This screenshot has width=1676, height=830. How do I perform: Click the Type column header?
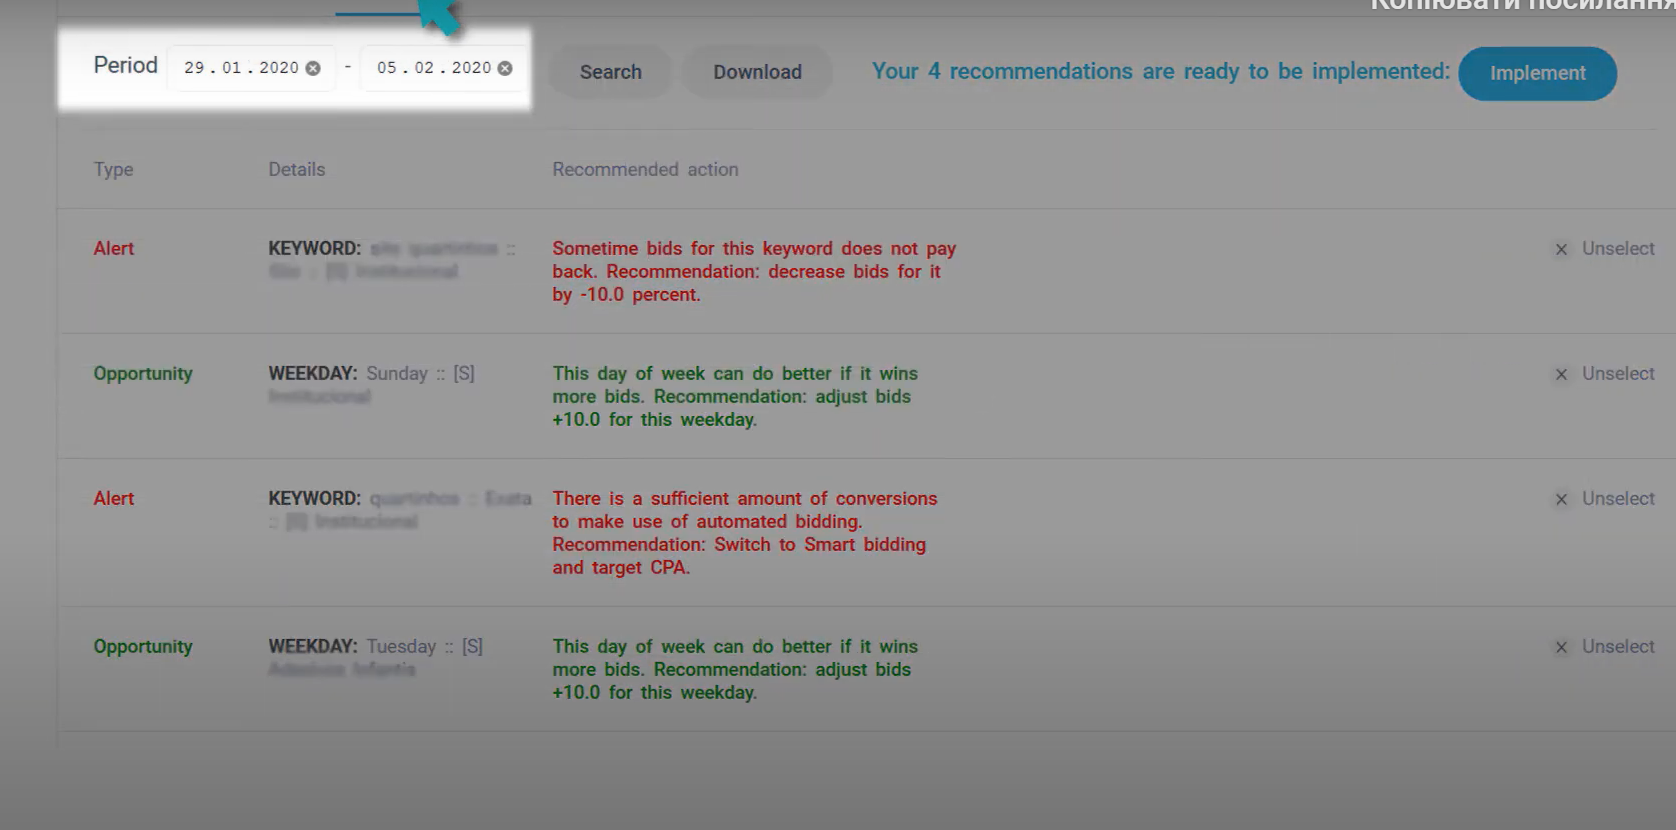coord(113,170)
